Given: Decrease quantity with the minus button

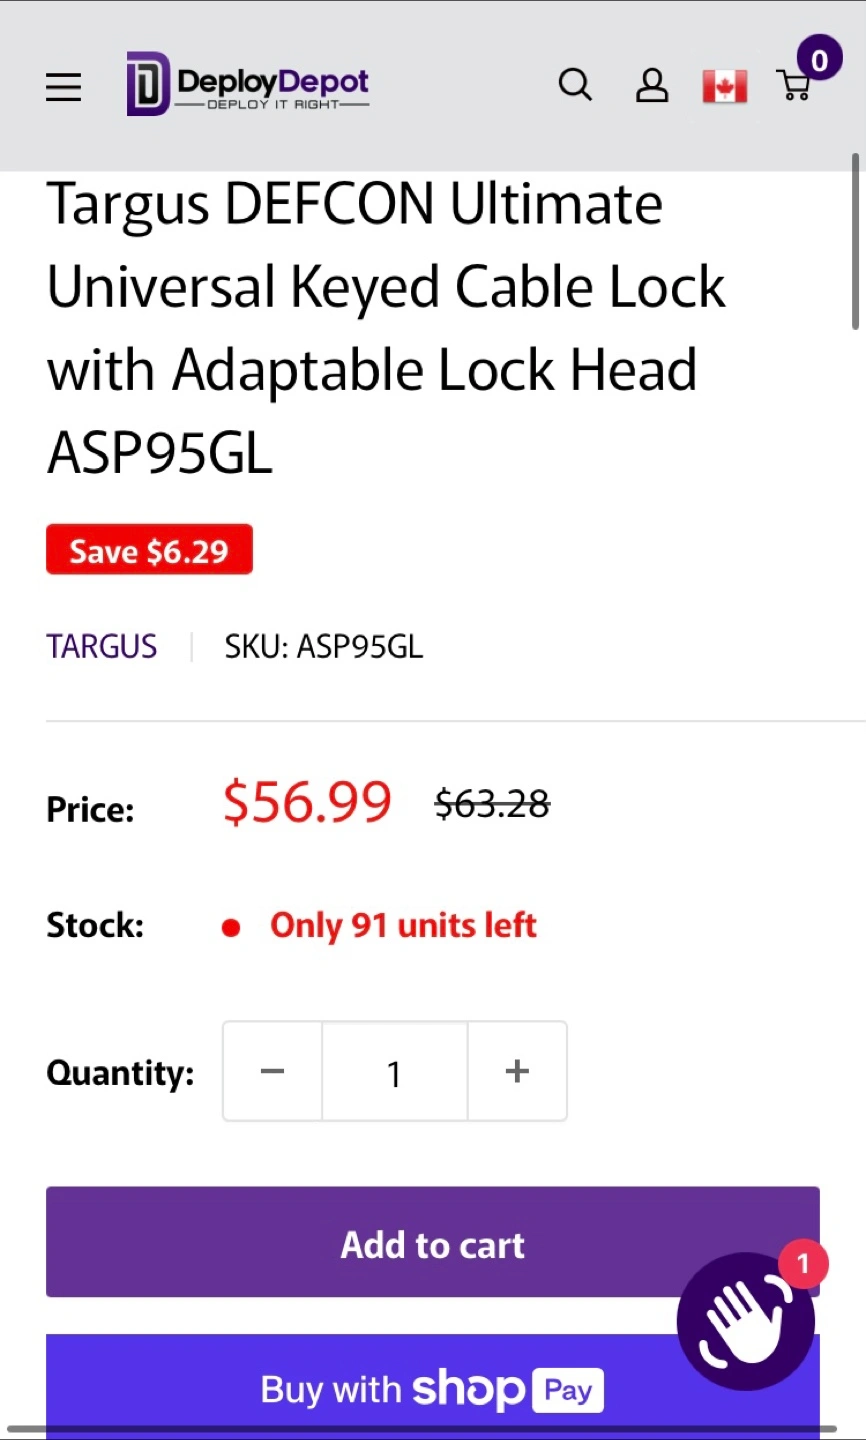Looking at the screenshot, I should 272,1072.
